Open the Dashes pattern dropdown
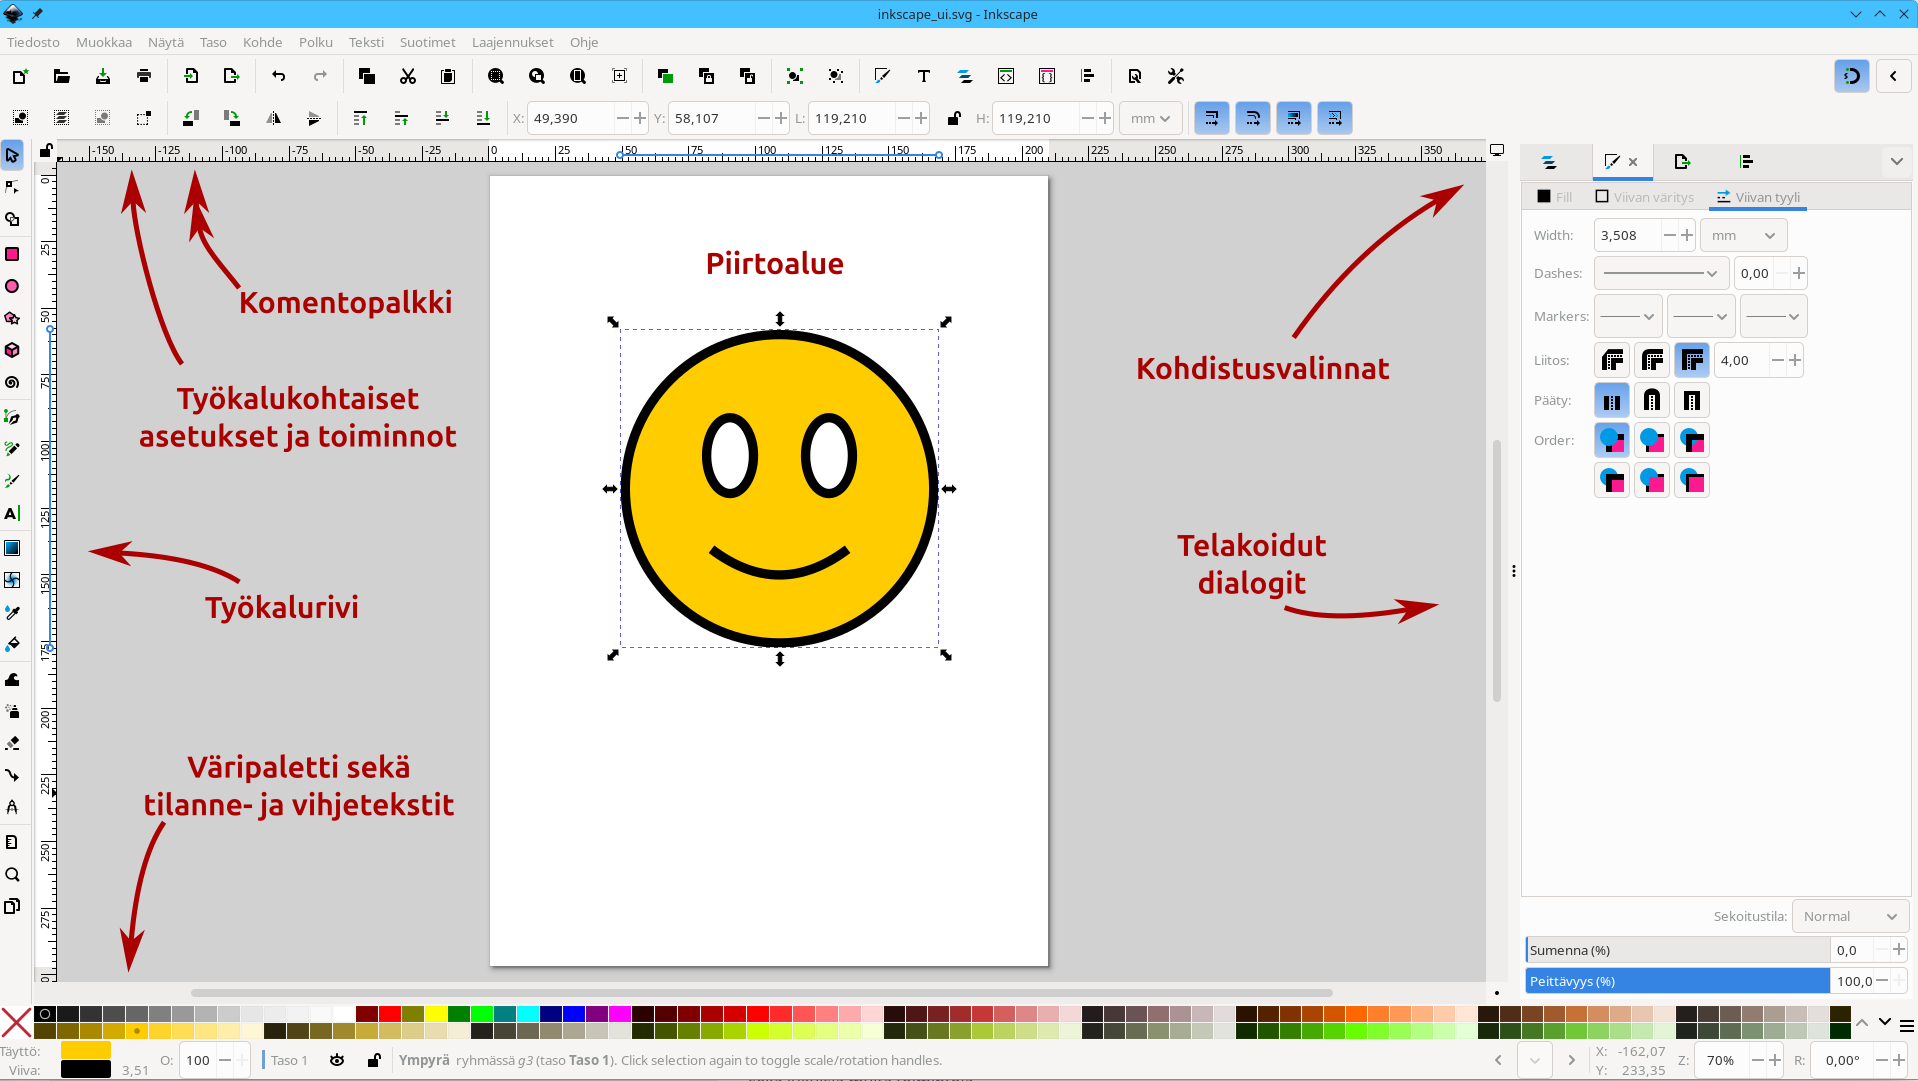This screenshot has width=1918, height=1081. point(1660,273)
